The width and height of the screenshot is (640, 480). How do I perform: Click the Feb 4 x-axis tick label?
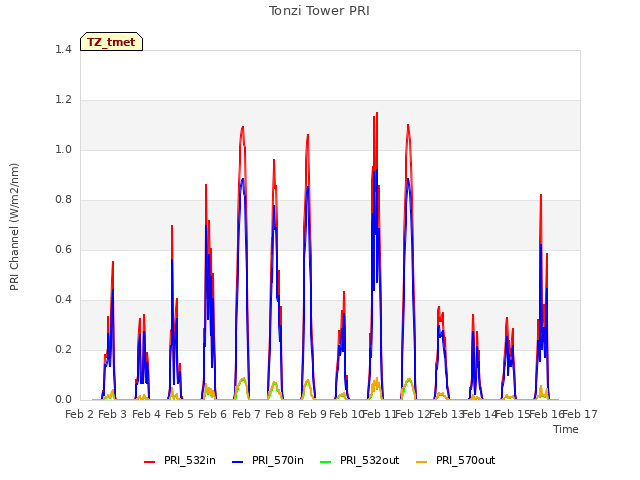(x=147, y=414)
